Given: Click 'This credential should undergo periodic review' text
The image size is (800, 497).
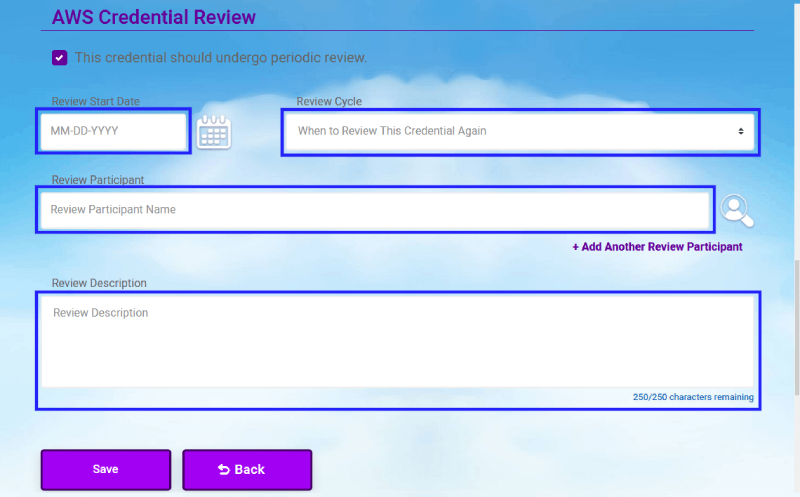Looking at the screenshot, I should (x=220, y=58).
